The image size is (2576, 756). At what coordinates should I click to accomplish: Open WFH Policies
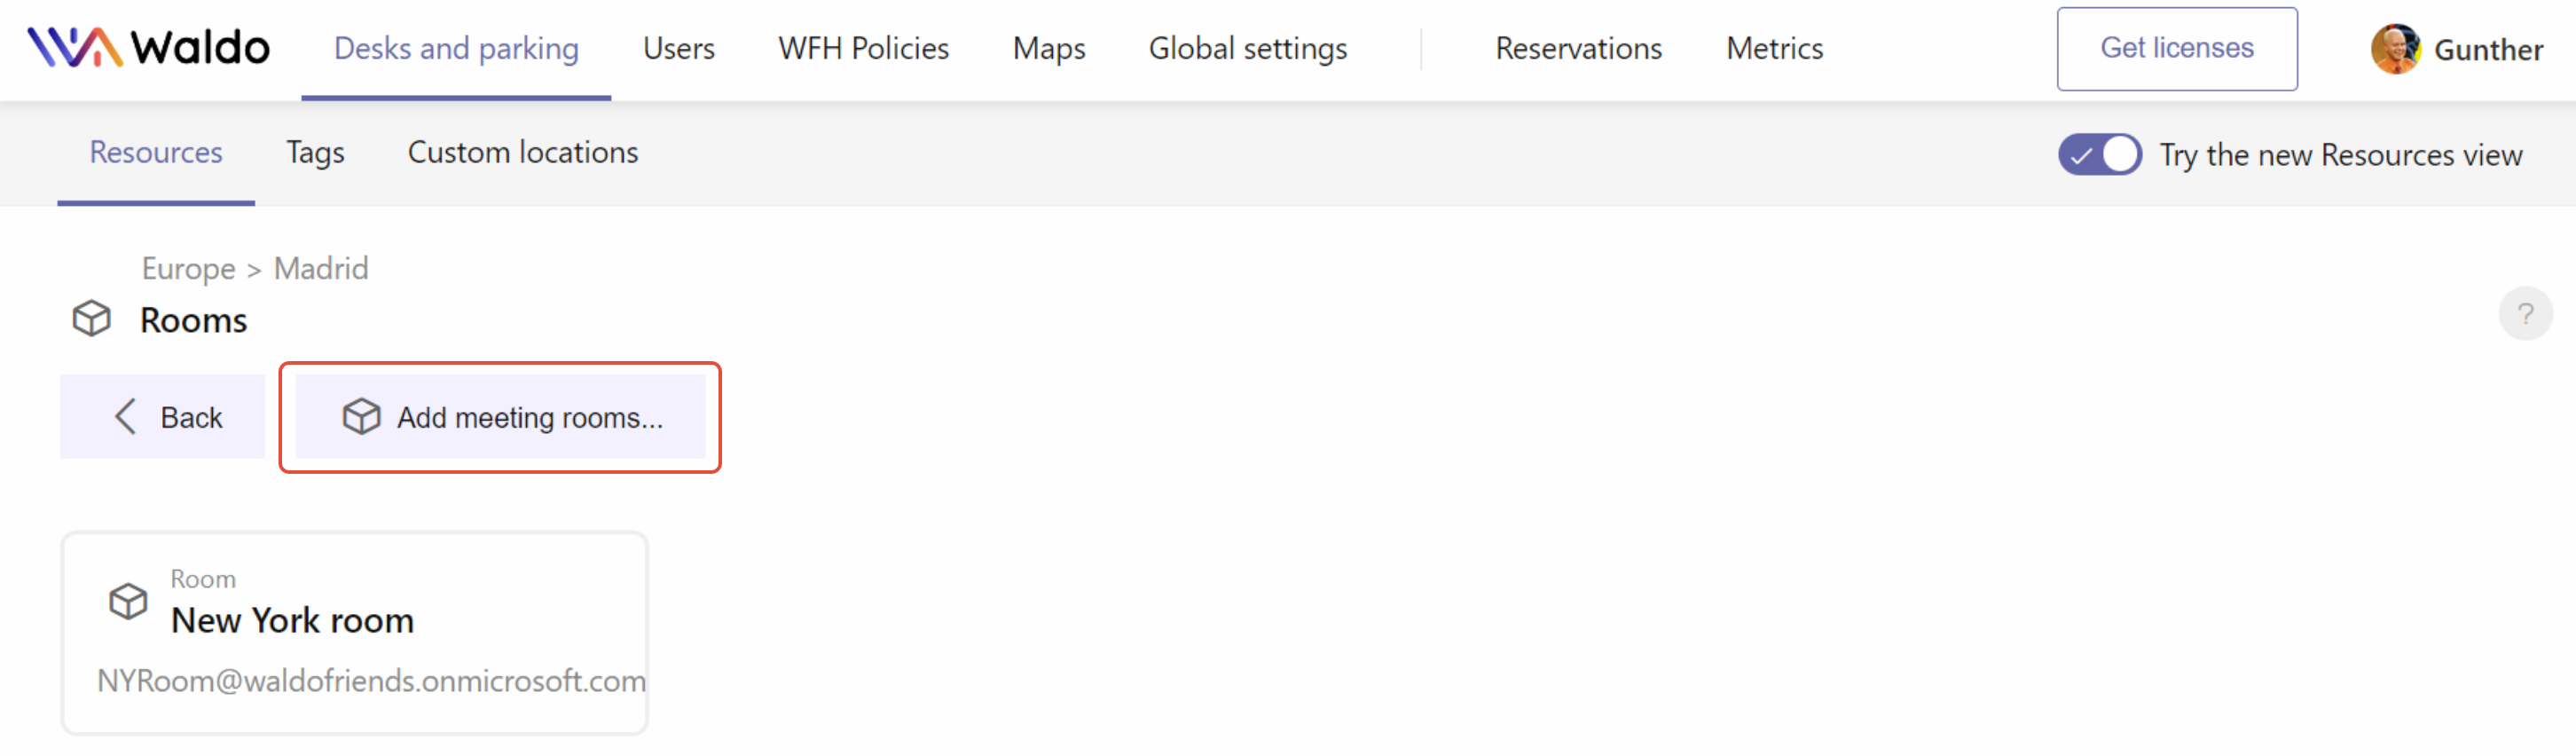pos(863,48)
